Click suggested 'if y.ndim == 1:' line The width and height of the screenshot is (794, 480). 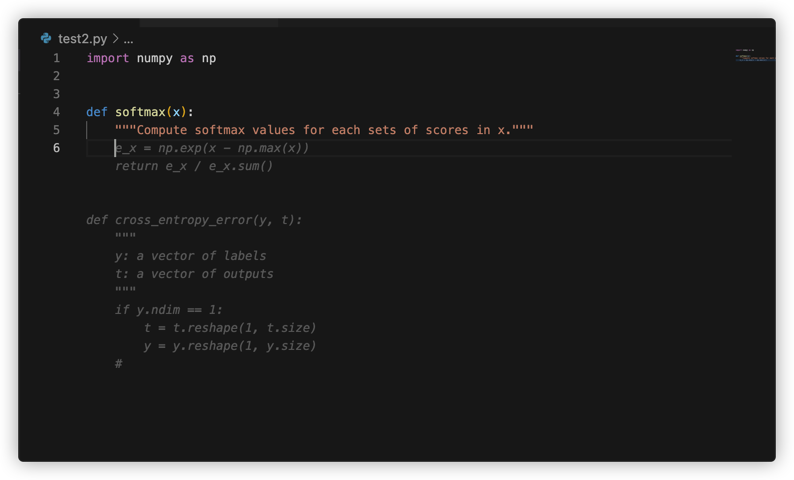tap(169, 310)
